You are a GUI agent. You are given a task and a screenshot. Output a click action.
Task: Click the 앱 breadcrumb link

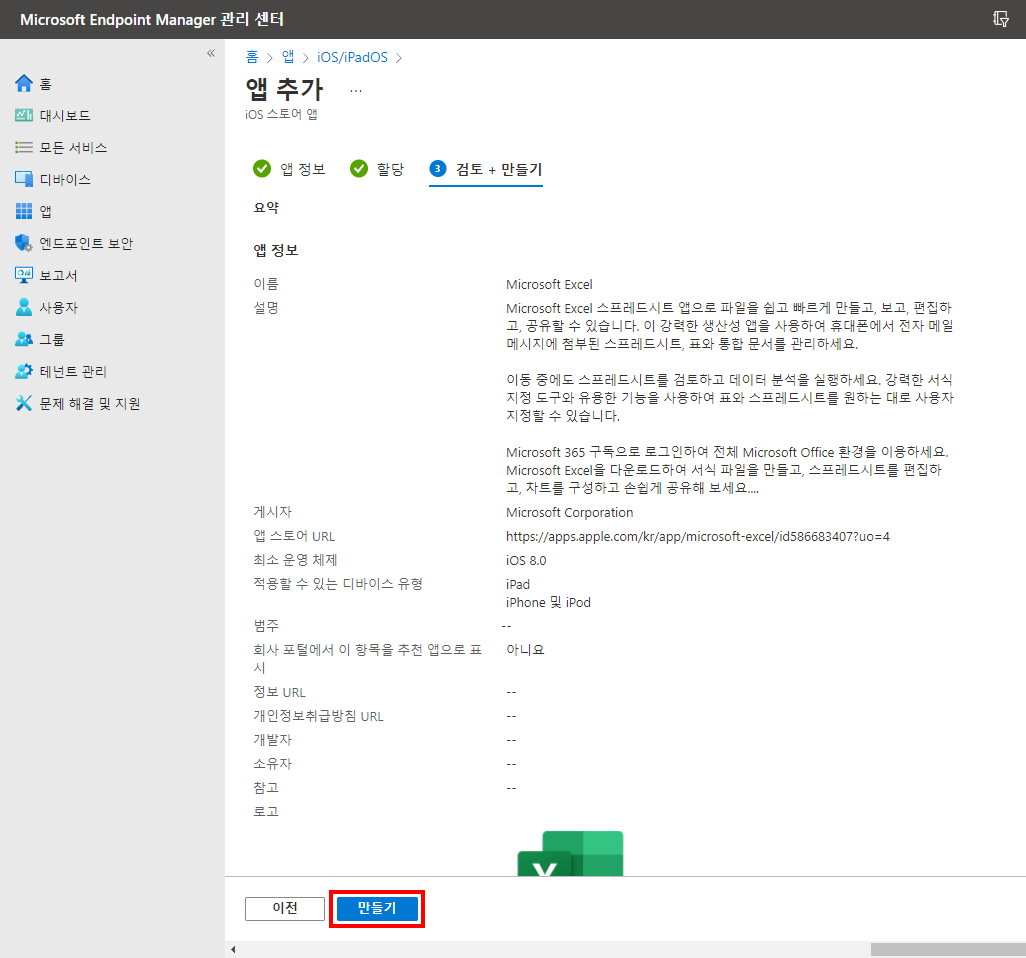tap(288, 57)
